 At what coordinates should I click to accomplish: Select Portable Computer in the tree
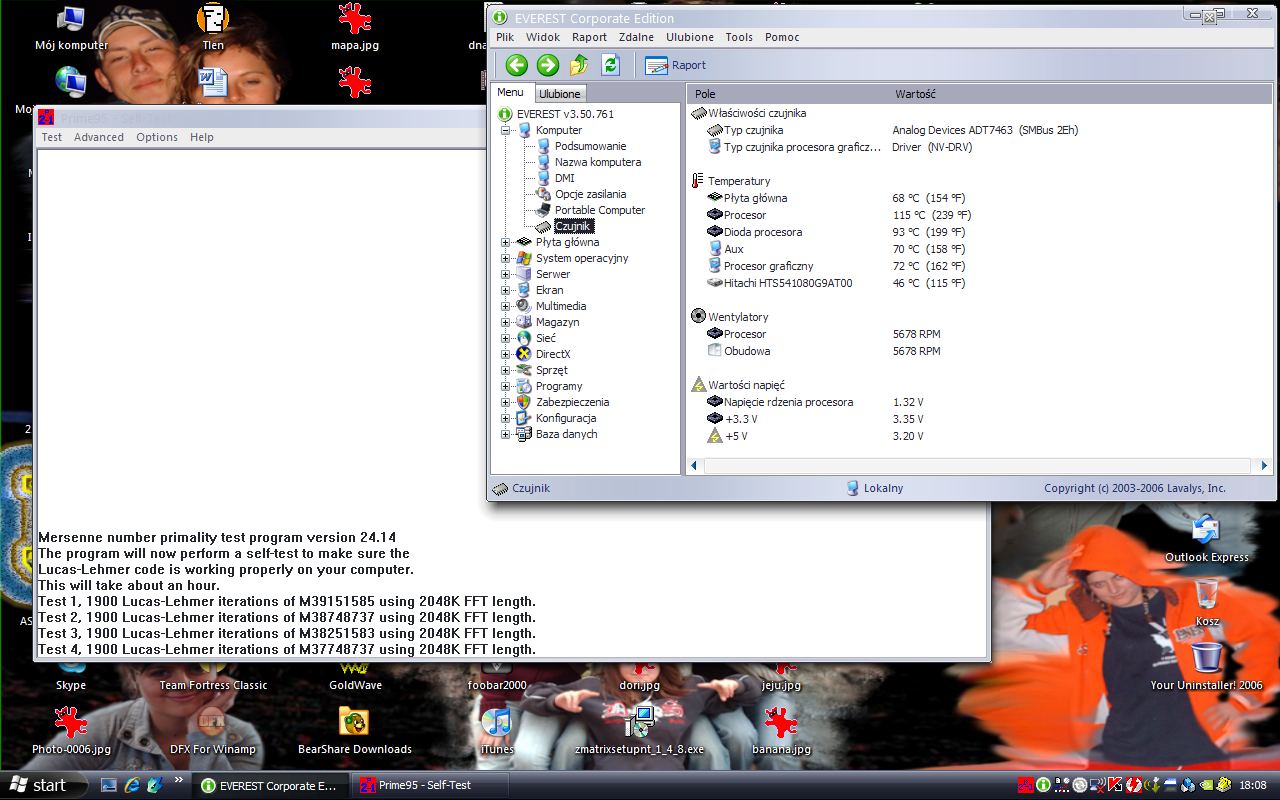click(600, 210)
